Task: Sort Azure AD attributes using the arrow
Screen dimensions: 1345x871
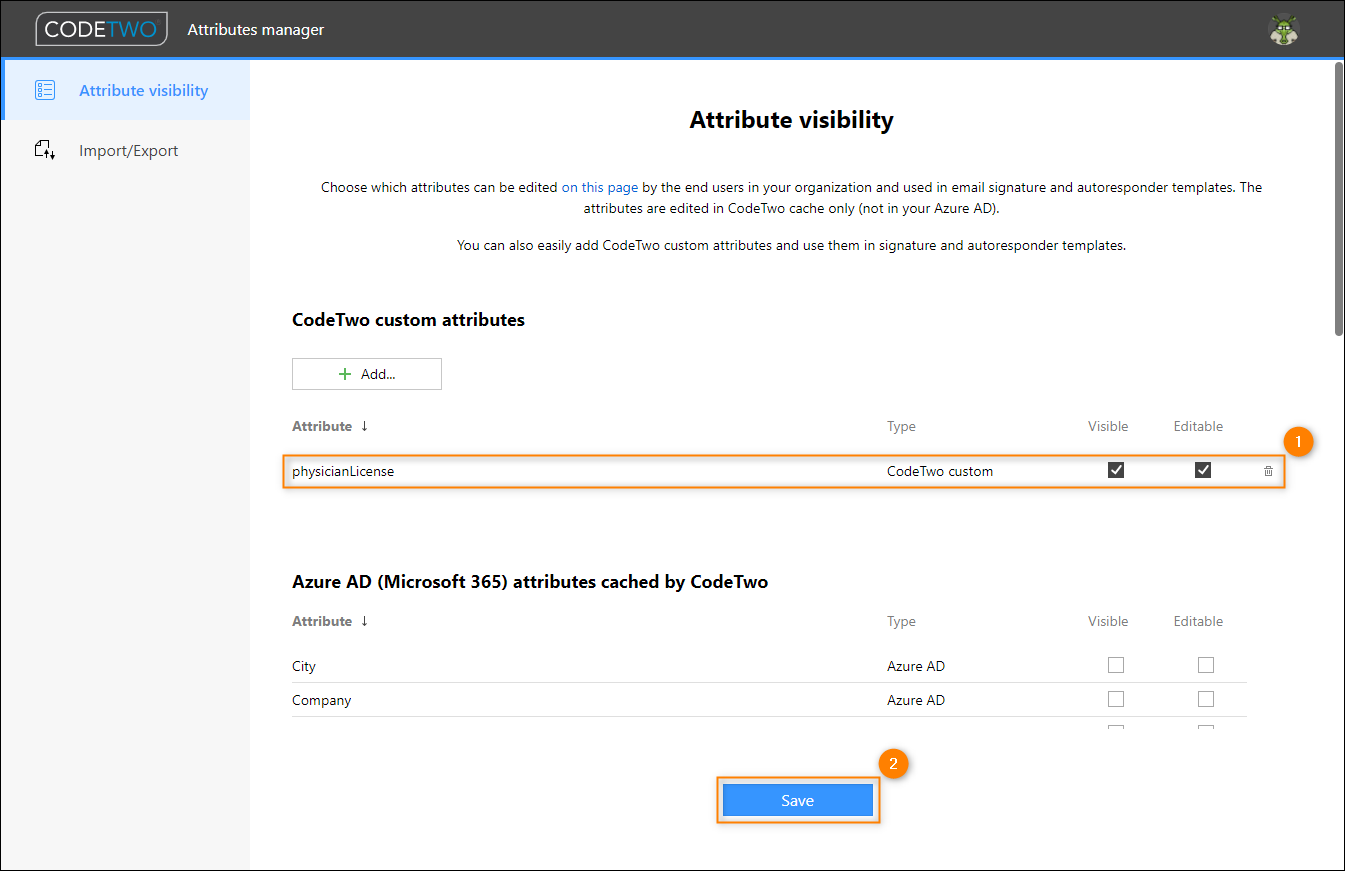Action: click(364, 621)
